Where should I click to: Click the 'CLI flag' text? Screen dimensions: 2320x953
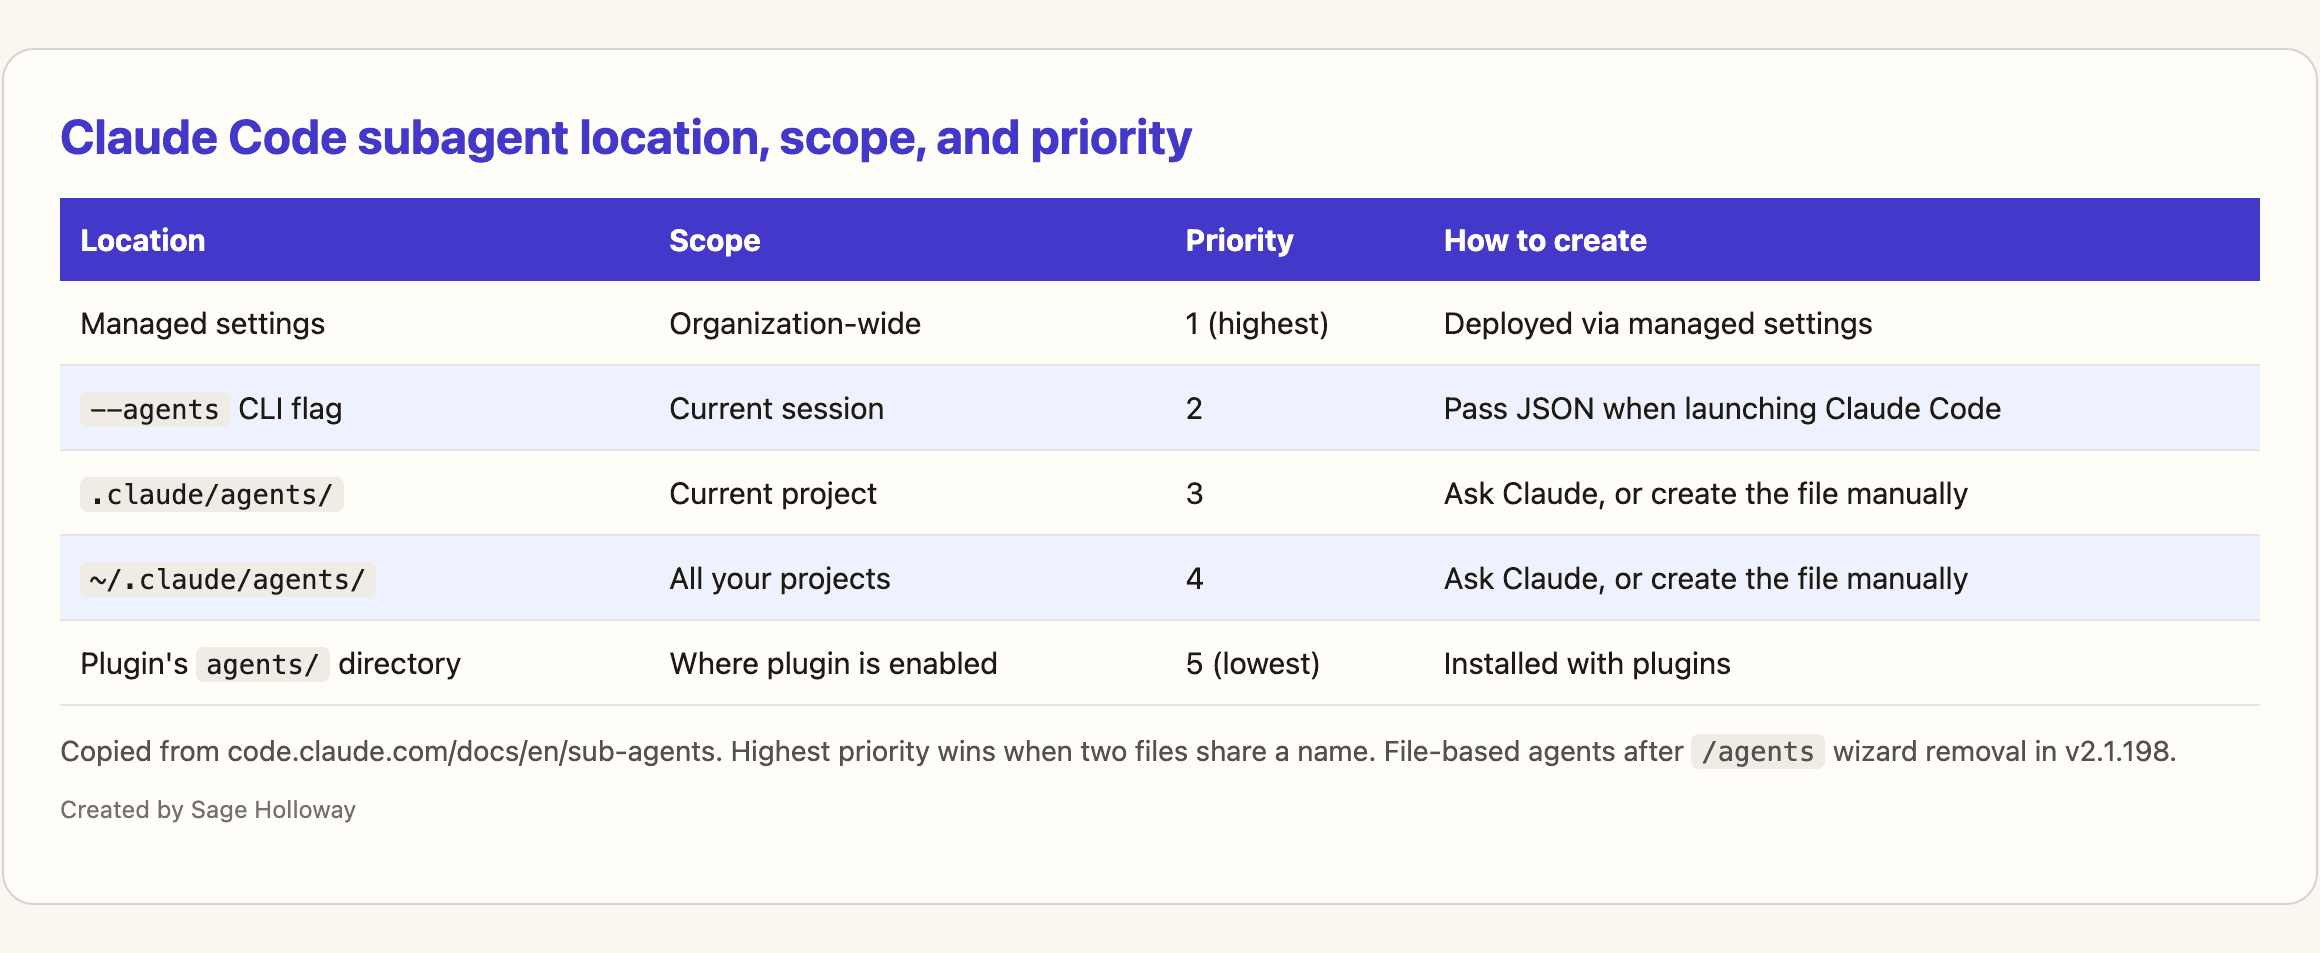[x=290, y=409]
